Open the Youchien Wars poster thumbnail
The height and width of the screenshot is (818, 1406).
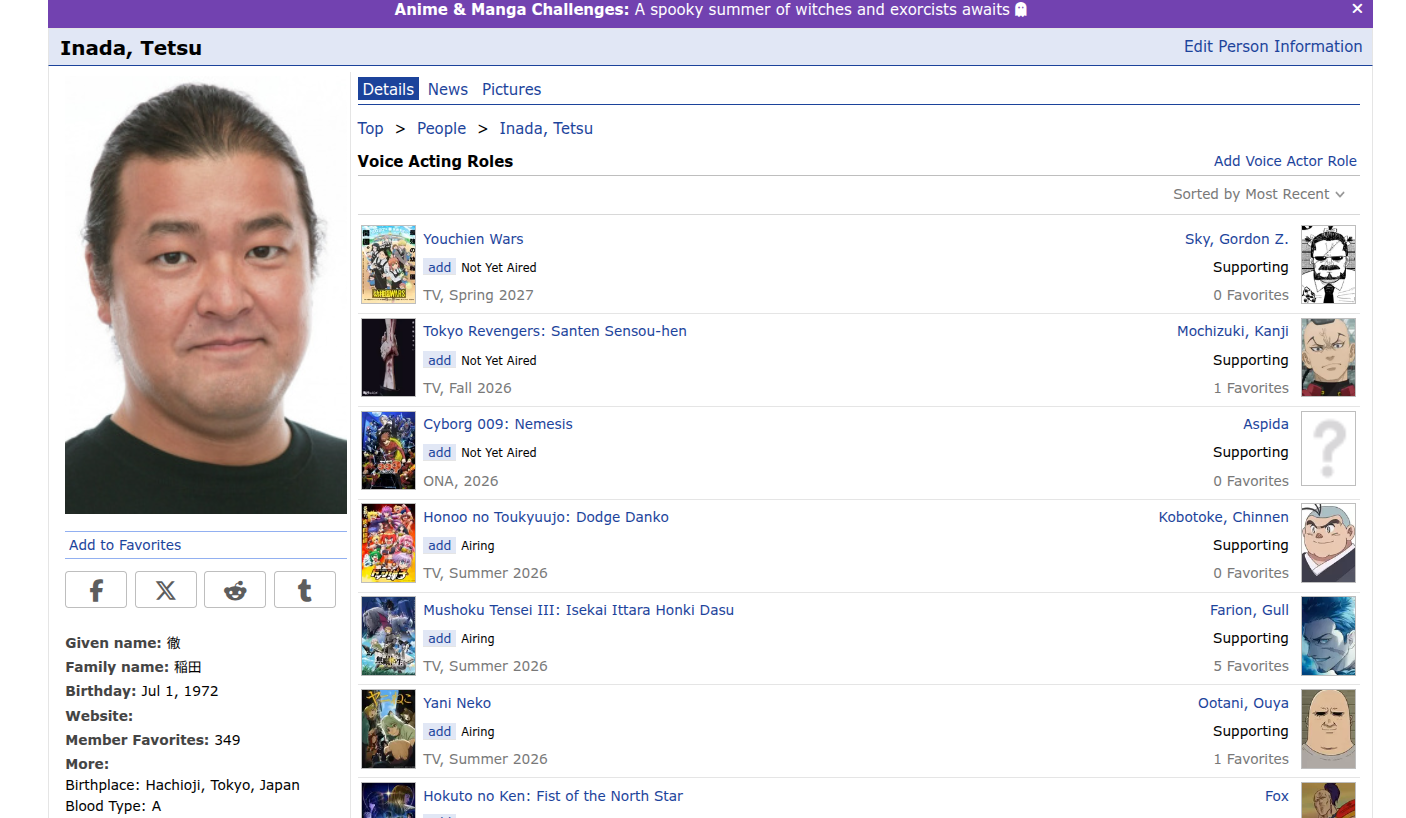pyautogui.click(x=388, y=264)
